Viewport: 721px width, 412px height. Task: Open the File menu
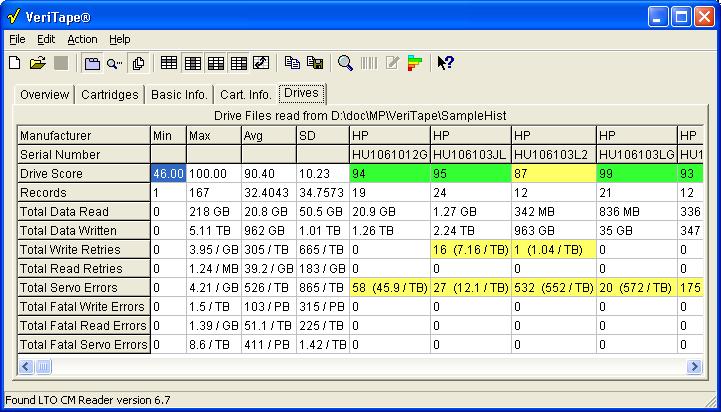[17, 39]
